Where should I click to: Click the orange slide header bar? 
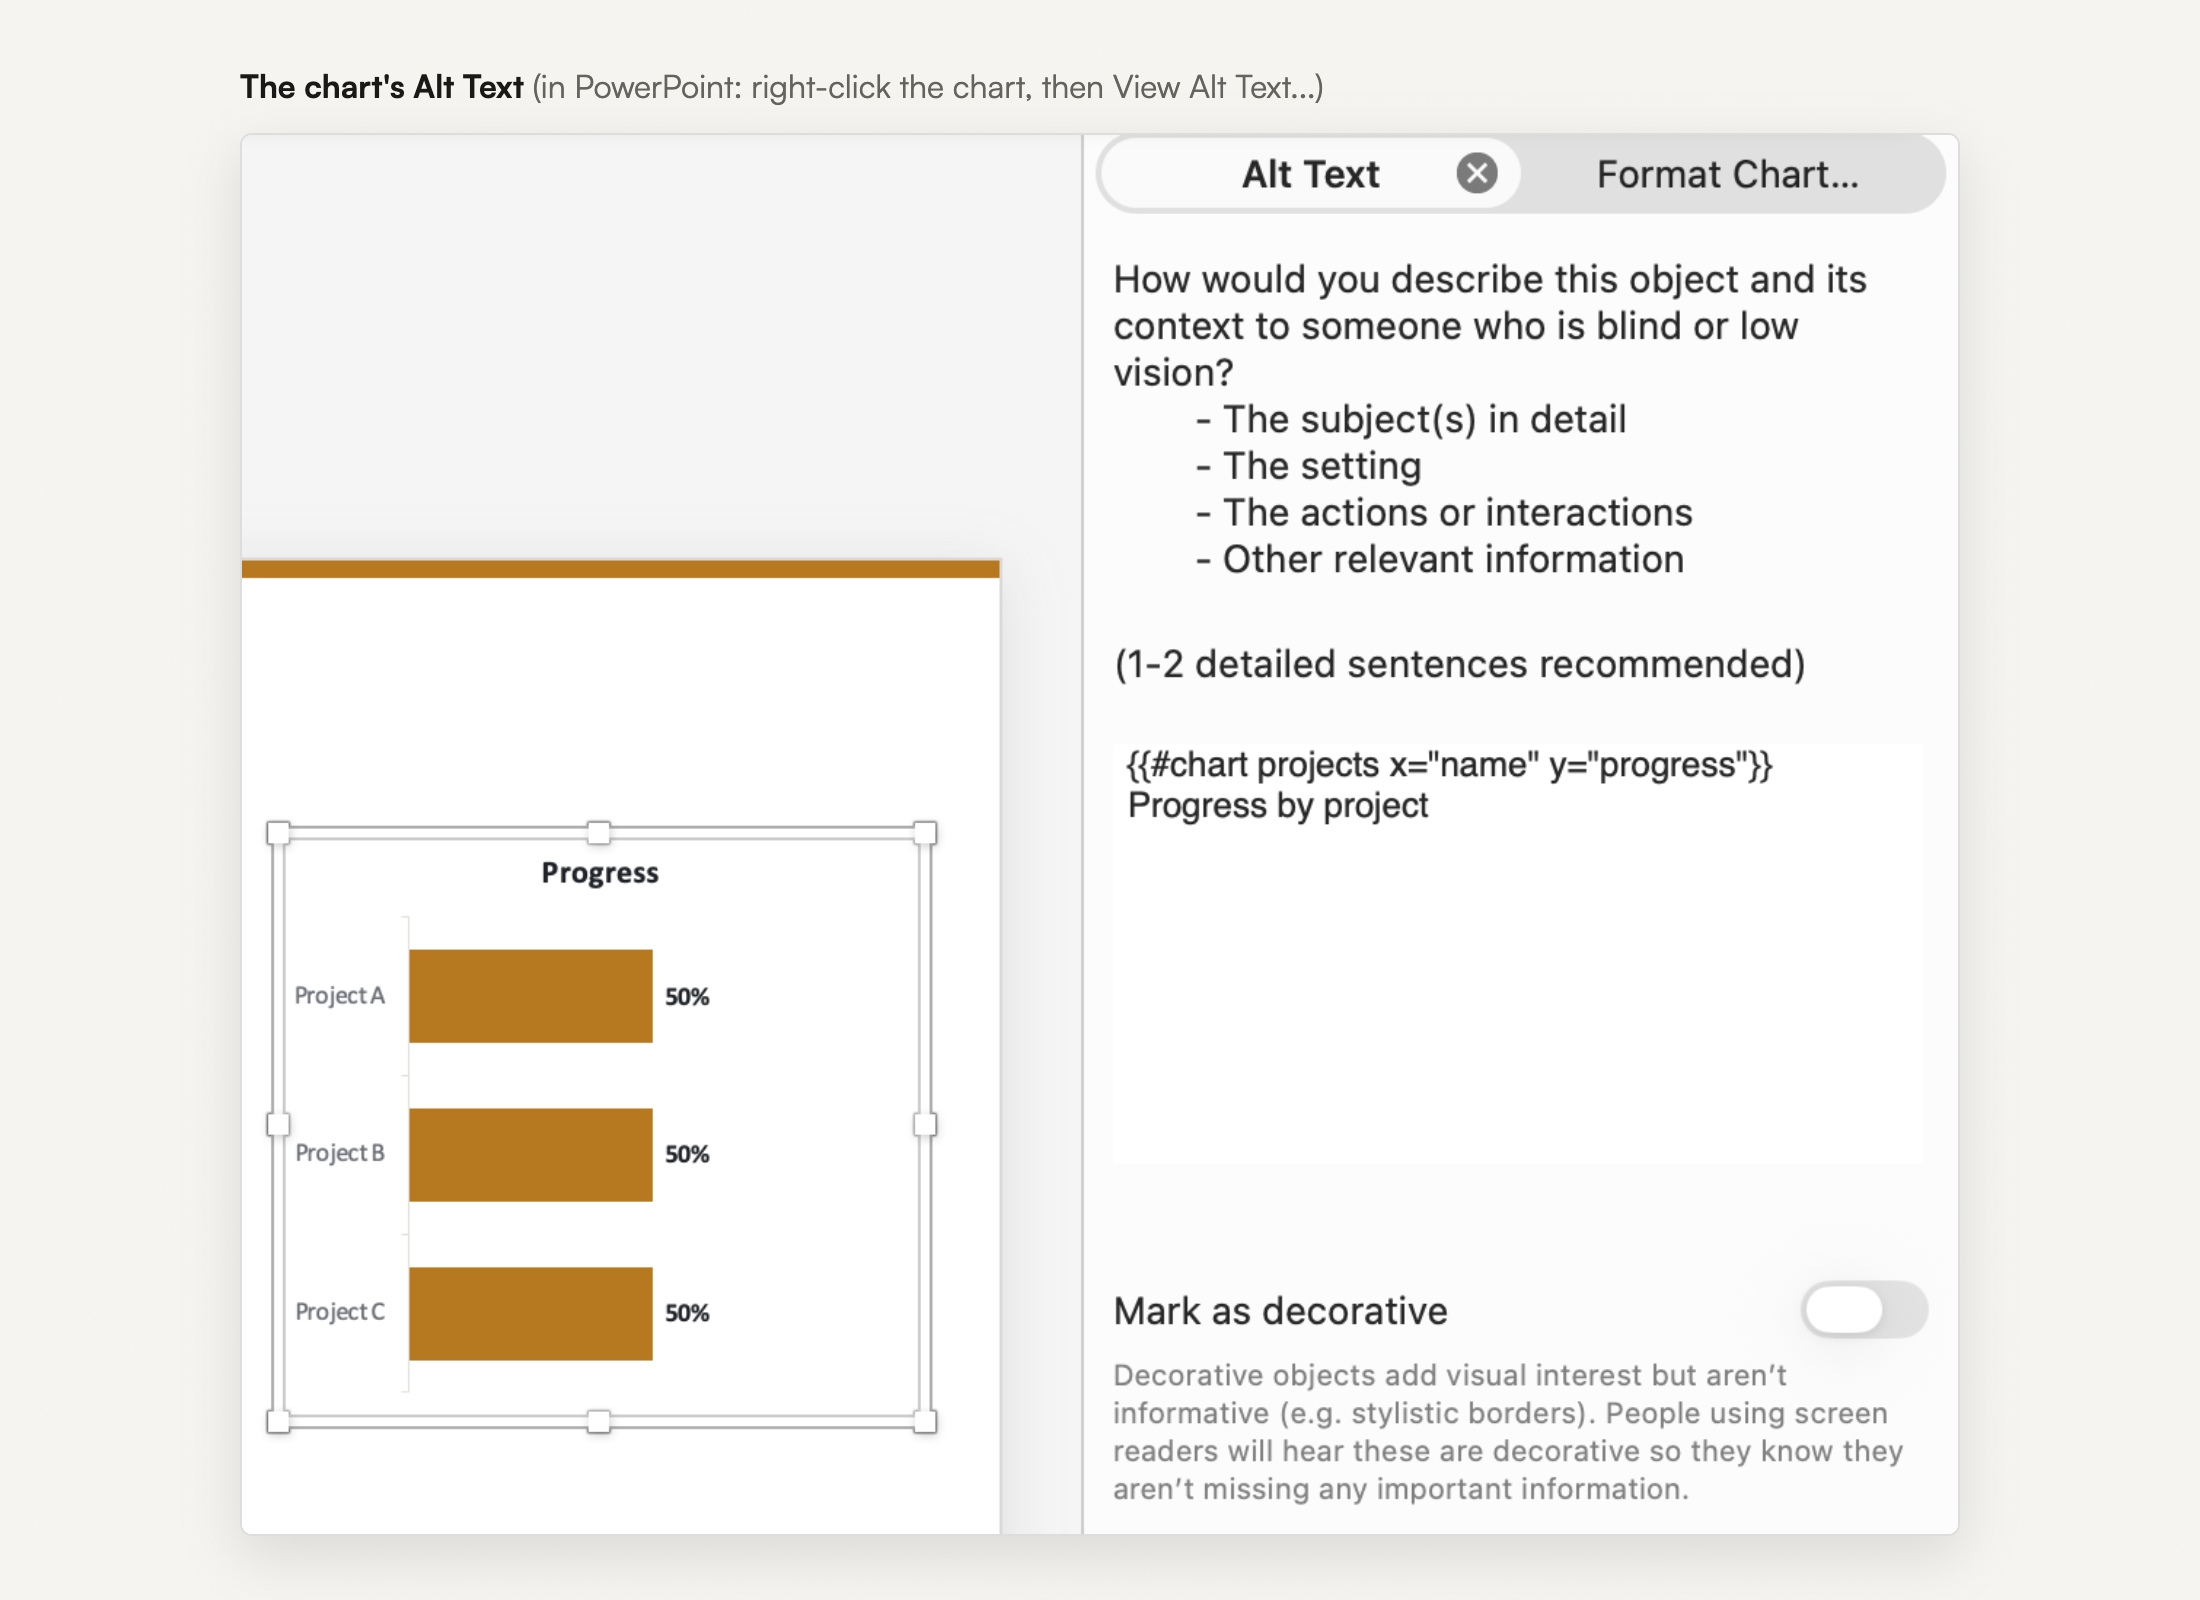click(620, 569)
